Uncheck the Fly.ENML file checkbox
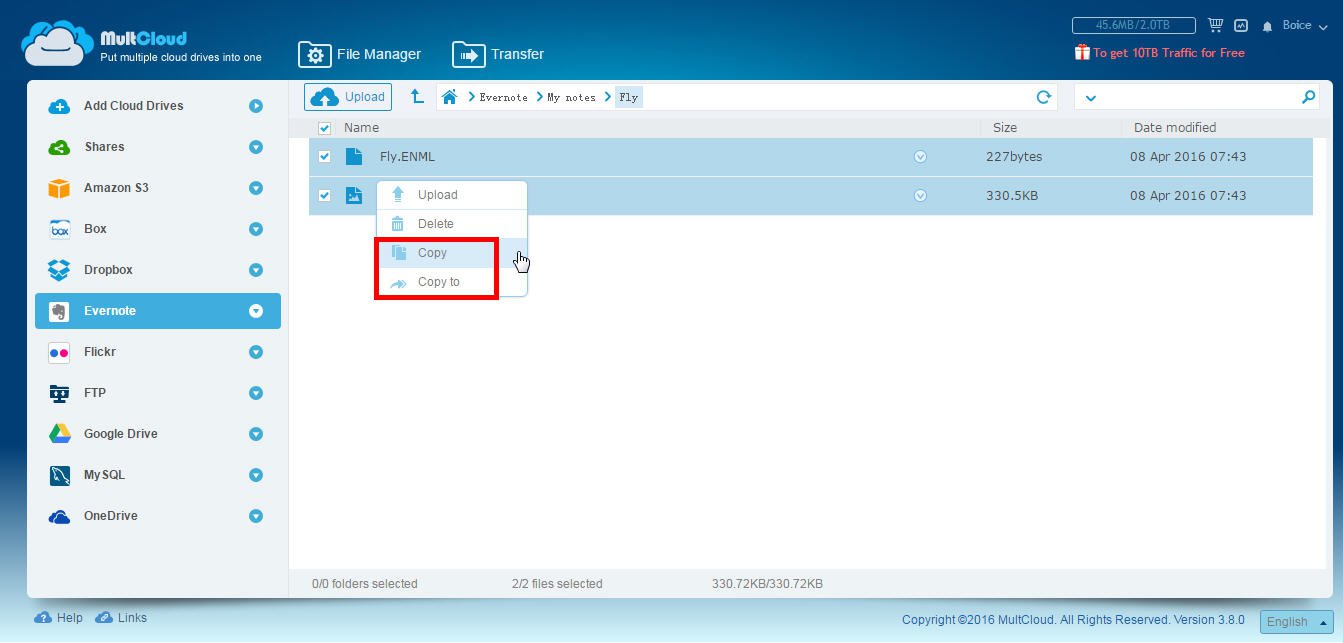 coord(324,157)
